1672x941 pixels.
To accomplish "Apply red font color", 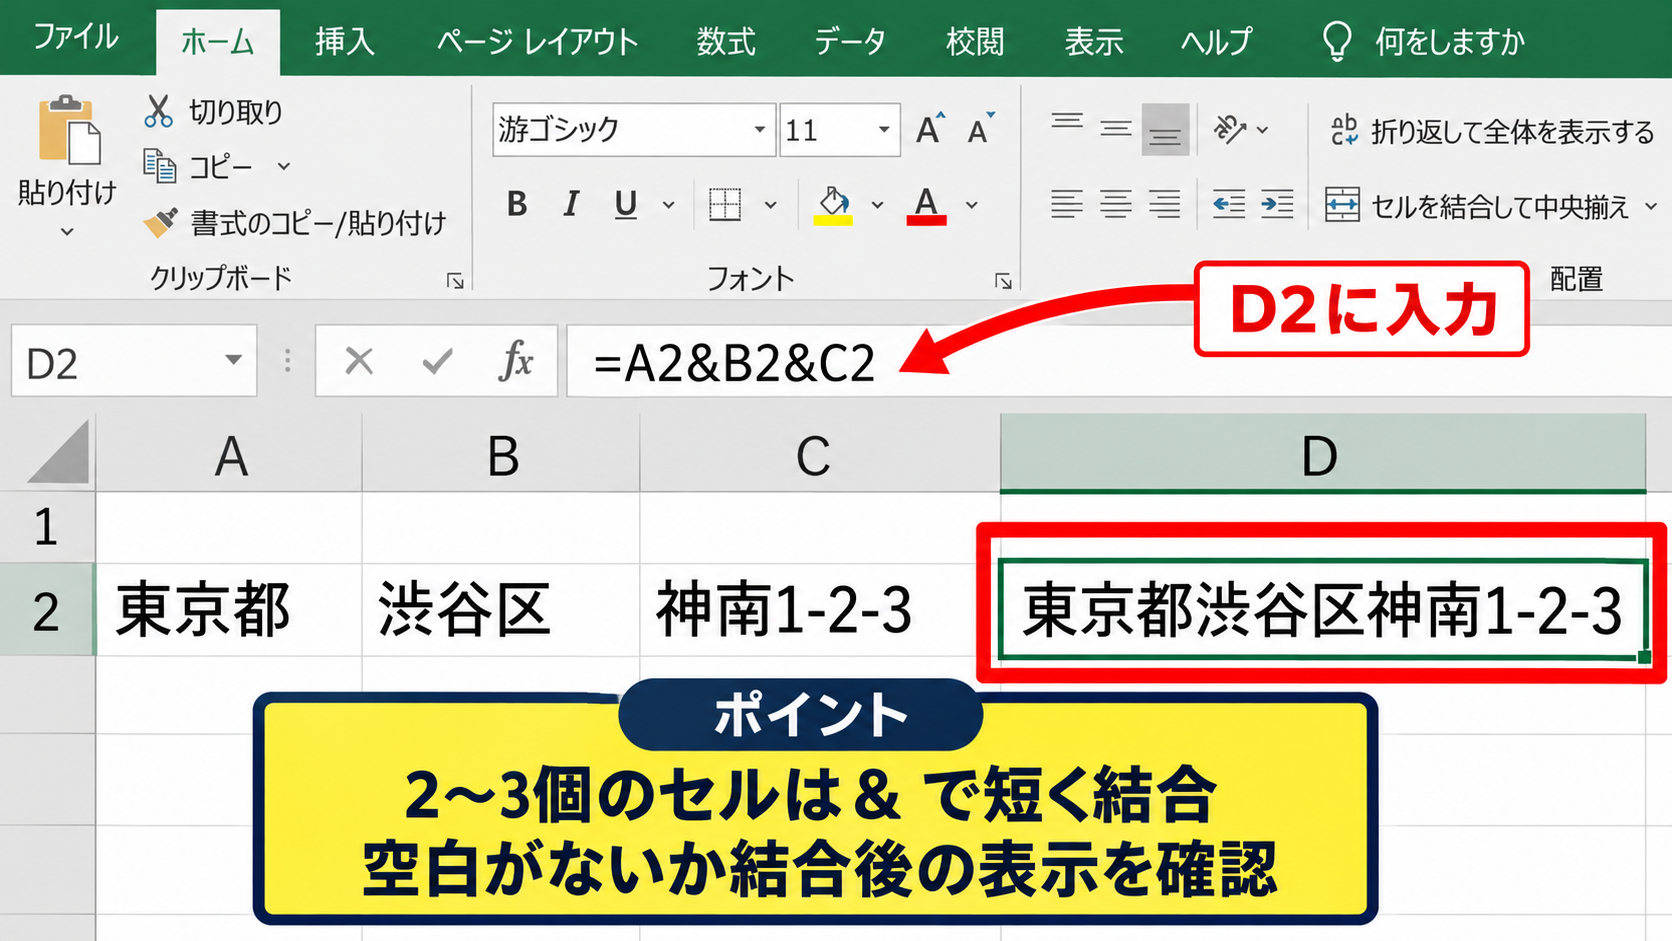I will coord(927,205).
